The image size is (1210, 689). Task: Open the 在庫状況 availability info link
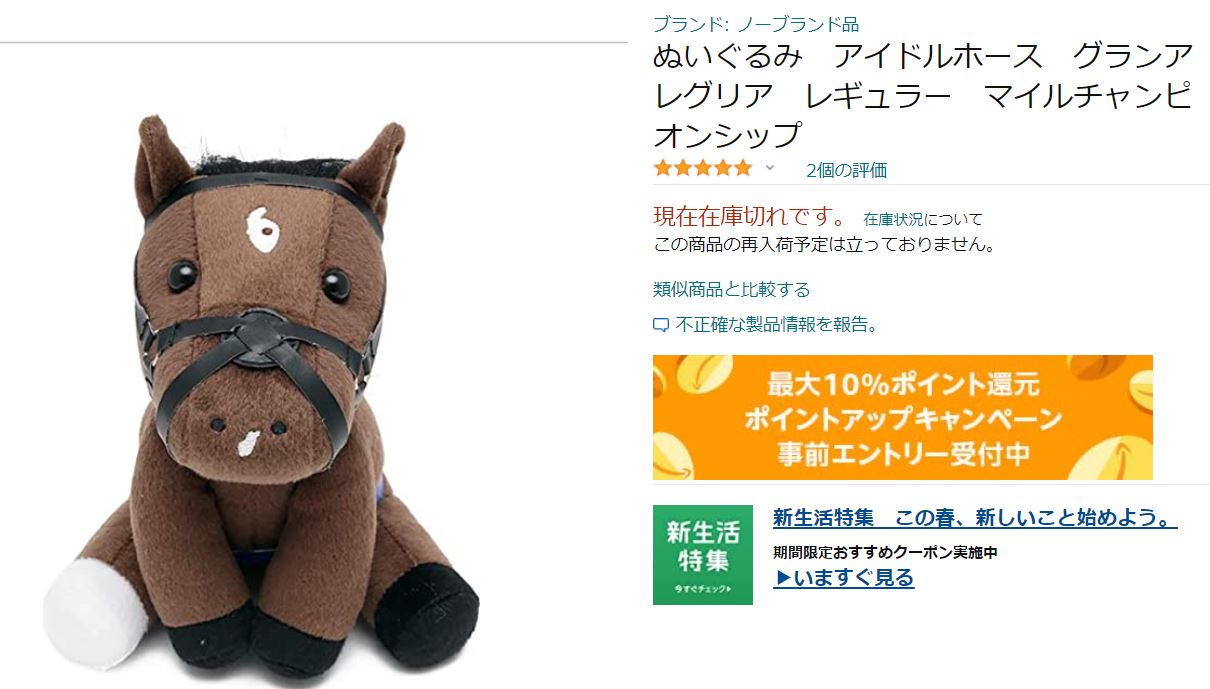click(893, 219)
